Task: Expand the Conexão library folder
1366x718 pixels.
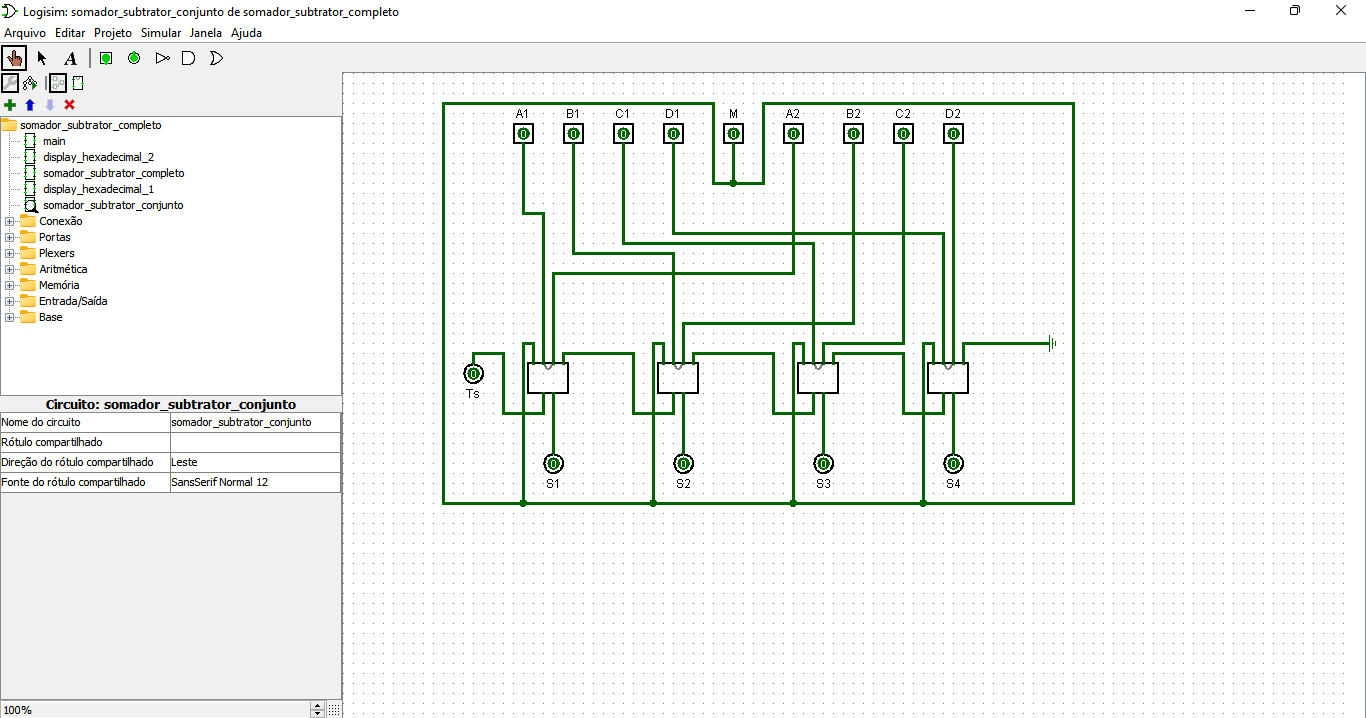Action: coord(10,221)
